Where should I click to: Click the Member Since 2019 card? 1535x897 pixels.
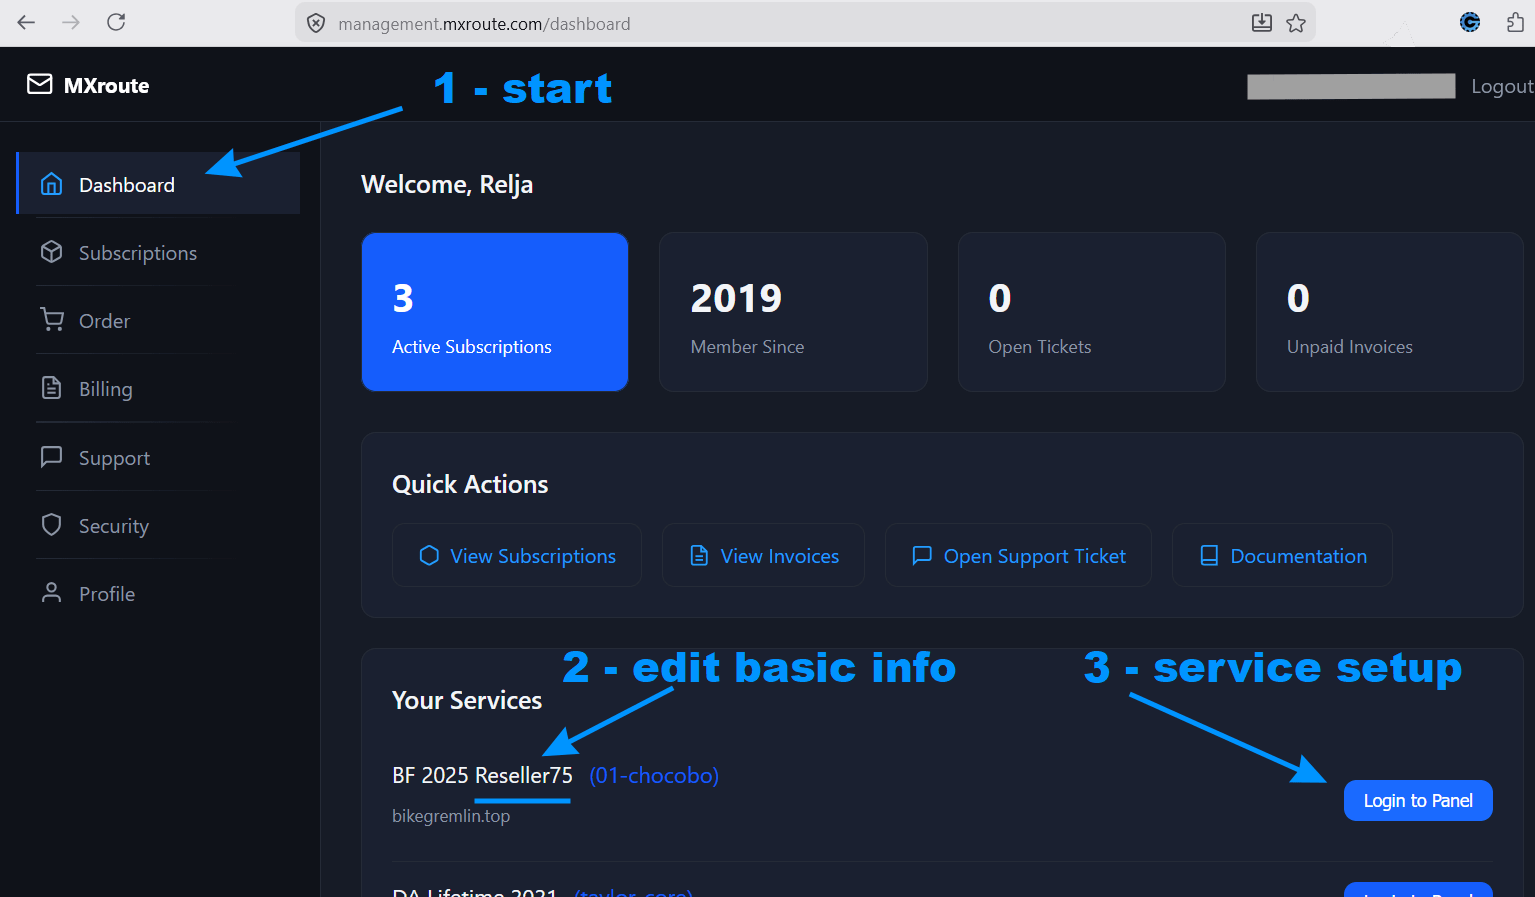point(793,312)
